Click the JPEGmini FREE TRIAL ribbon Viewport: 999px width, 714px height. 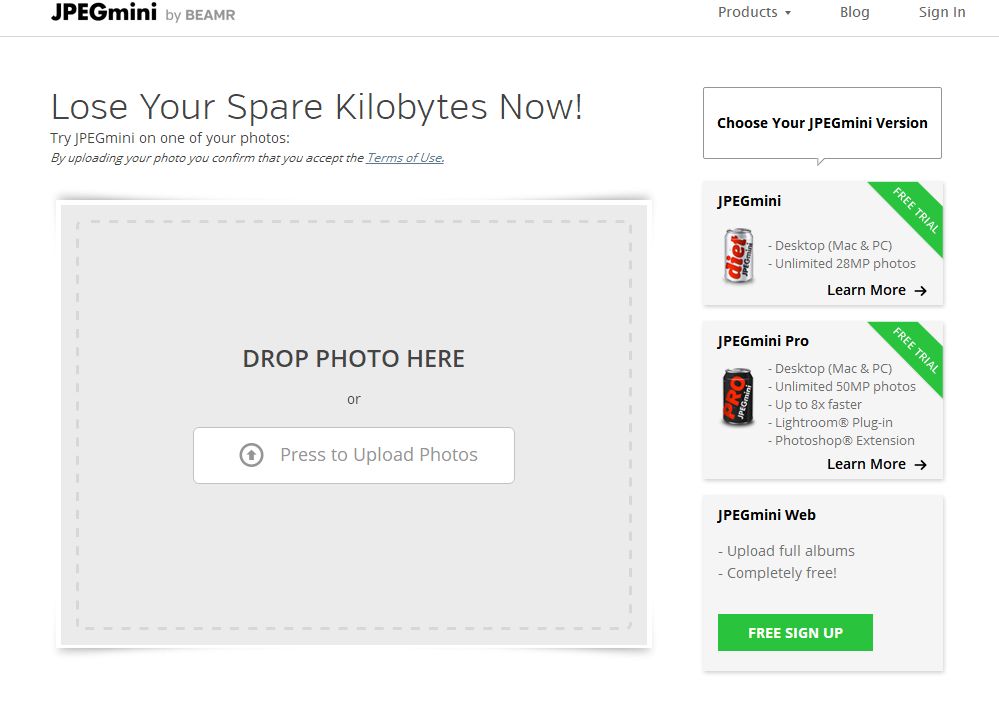910,215
